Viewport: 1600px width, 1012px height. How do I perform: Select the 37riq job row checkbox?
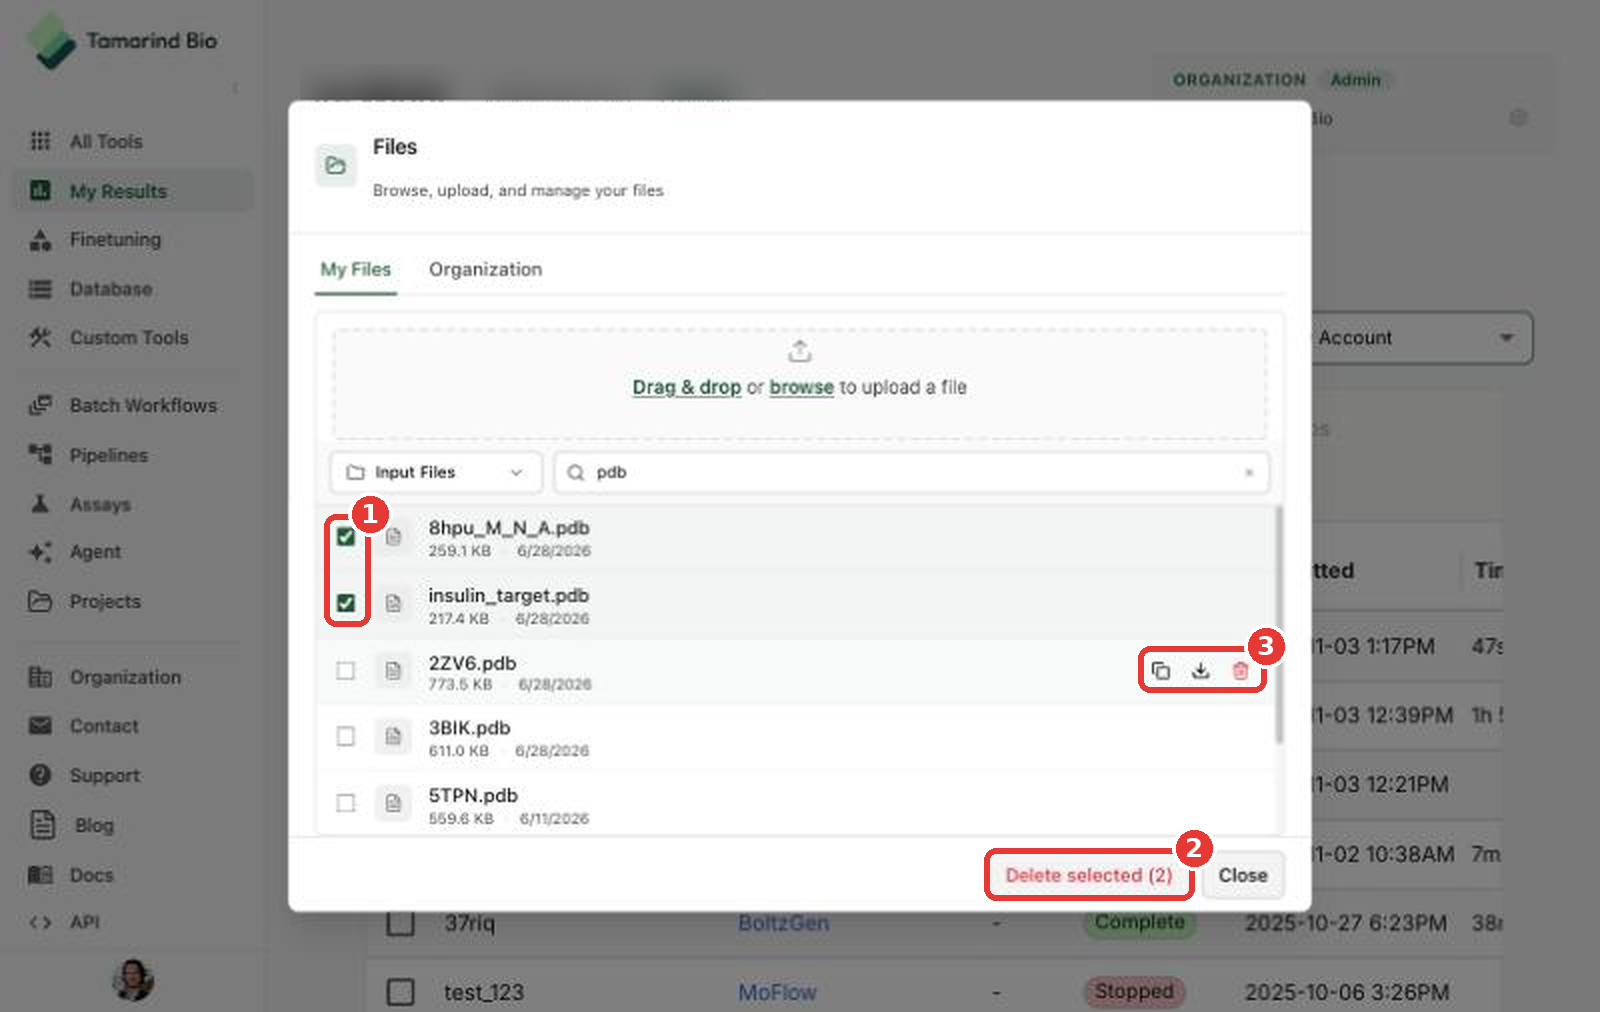[400, 922]
